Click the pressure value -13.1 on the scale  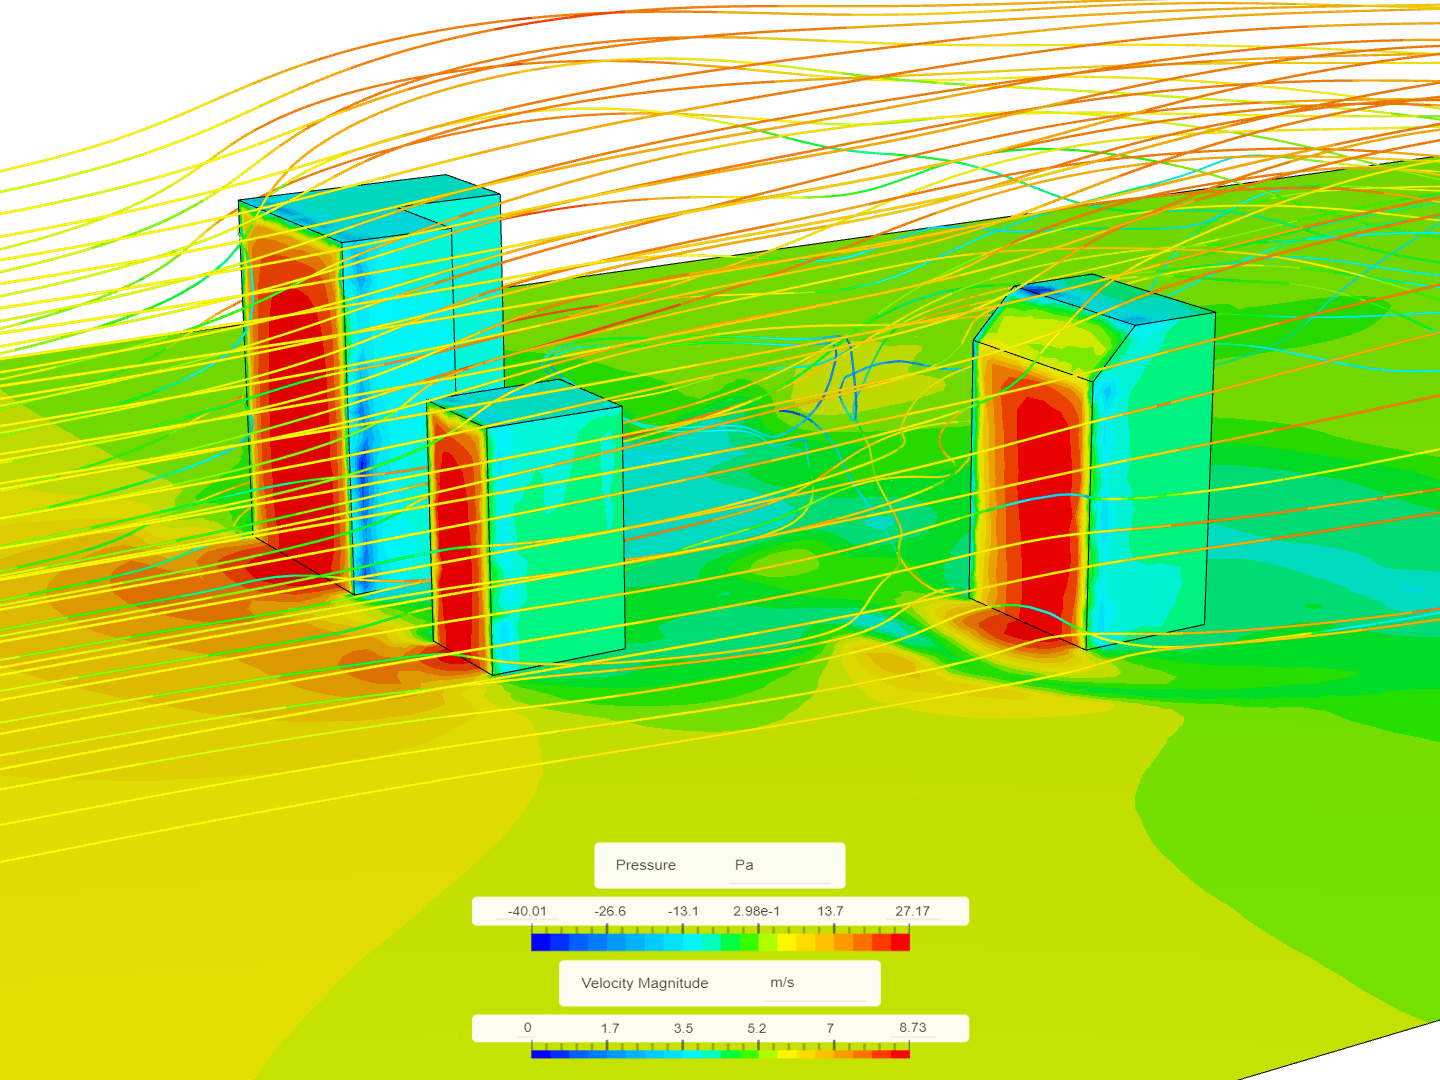click(x=682, y=911)
